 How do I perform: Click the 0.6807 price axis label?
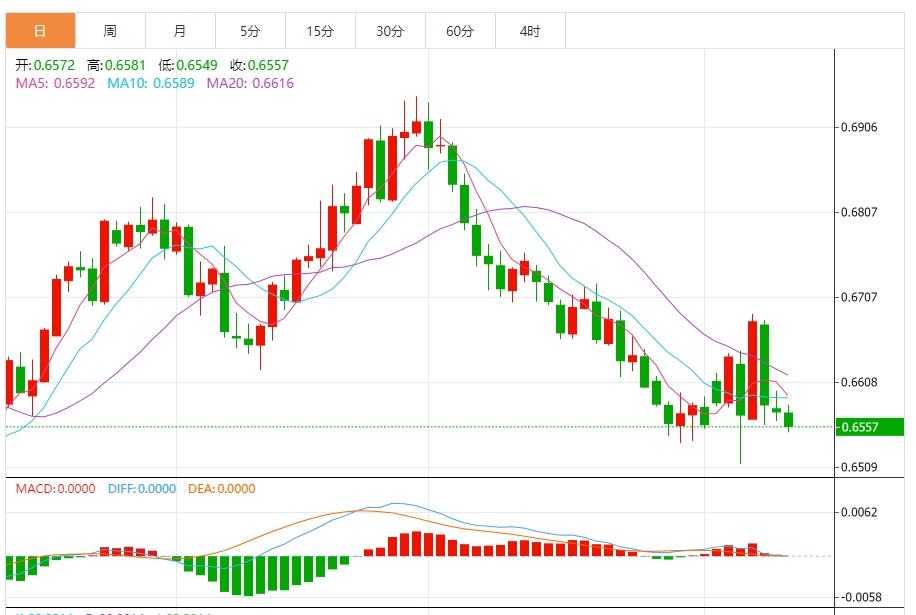pyautogui.click(x=859, y=212)
